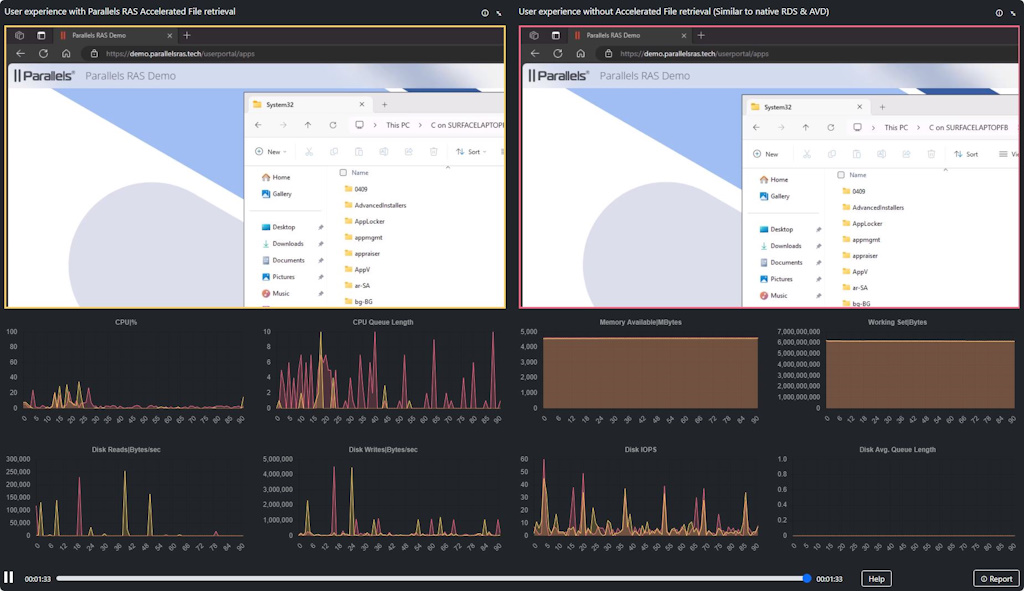
Task: Collapse the left Accelerated File retrieval panel
Action: tap(499, 13)
